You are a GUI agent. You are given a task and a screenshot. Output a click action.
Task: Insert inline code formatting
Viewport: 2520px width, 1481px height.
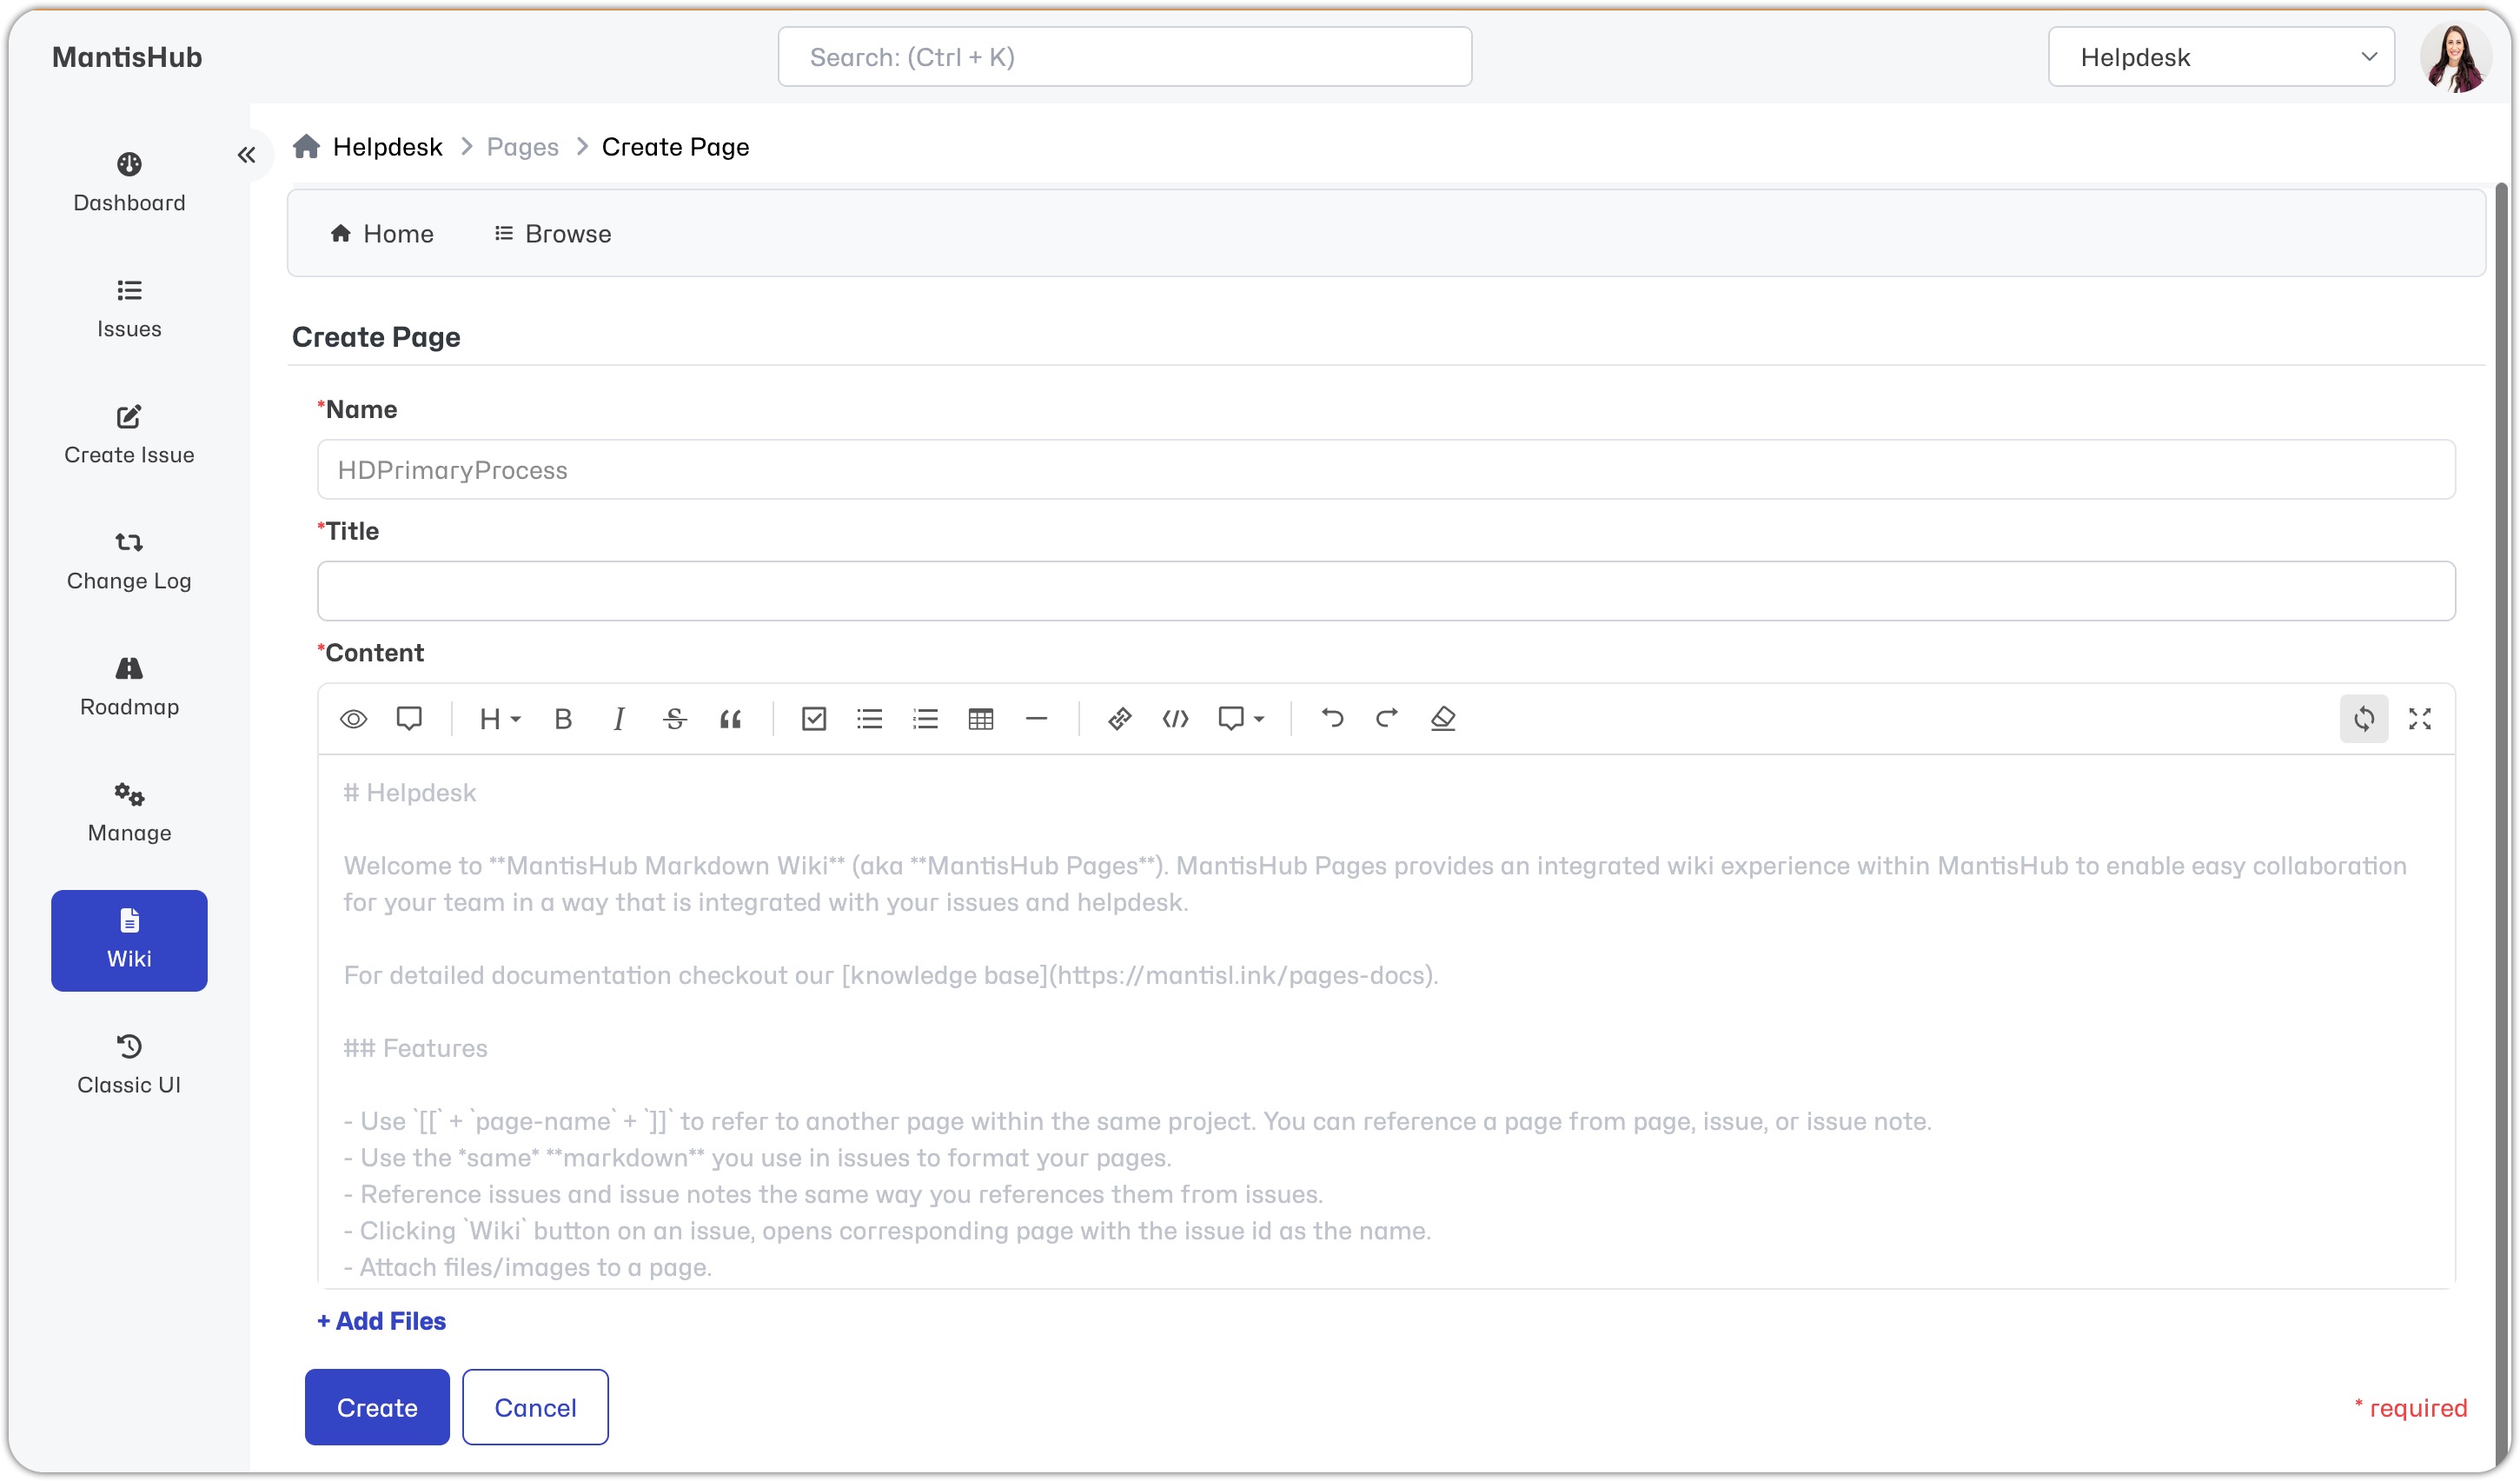[1176, 719]
